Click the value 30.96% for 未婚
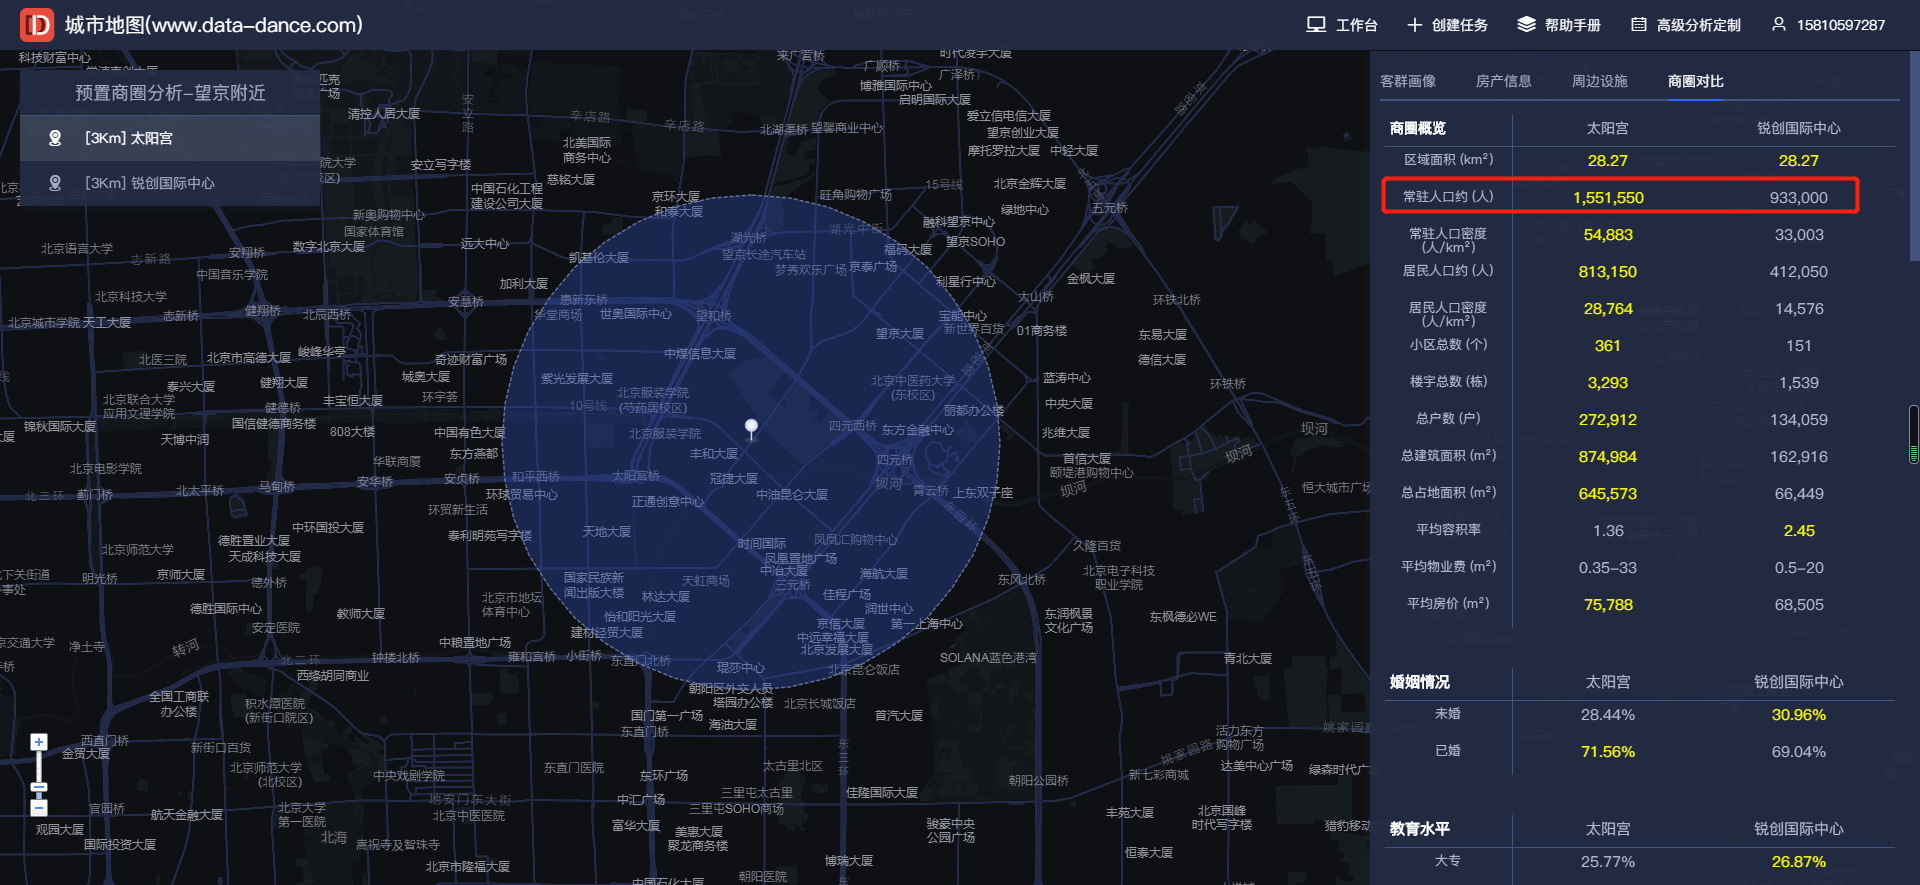 tap(1799, 715)
